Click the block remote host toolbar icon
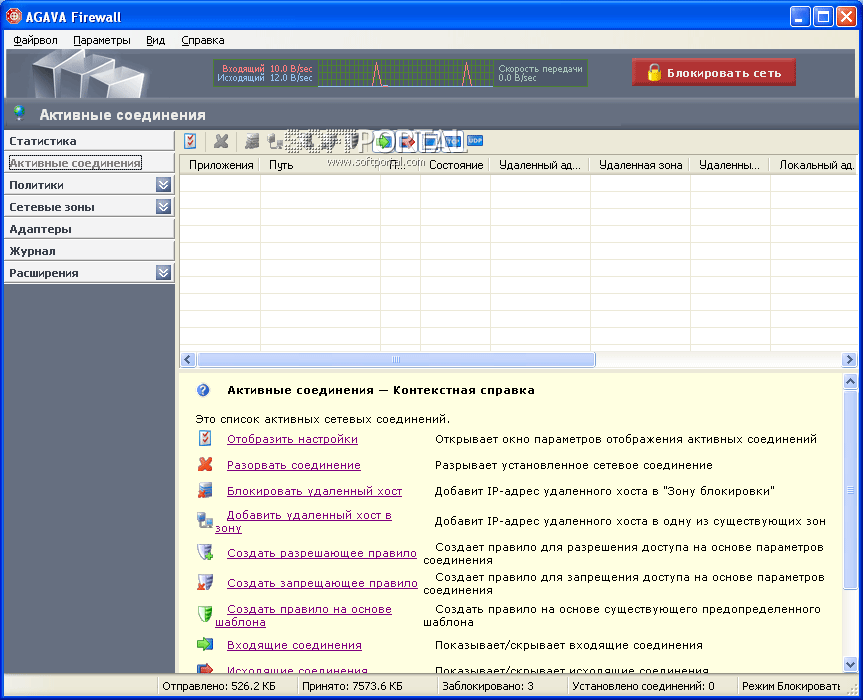863x700 pixels. [x=252, y=141]
